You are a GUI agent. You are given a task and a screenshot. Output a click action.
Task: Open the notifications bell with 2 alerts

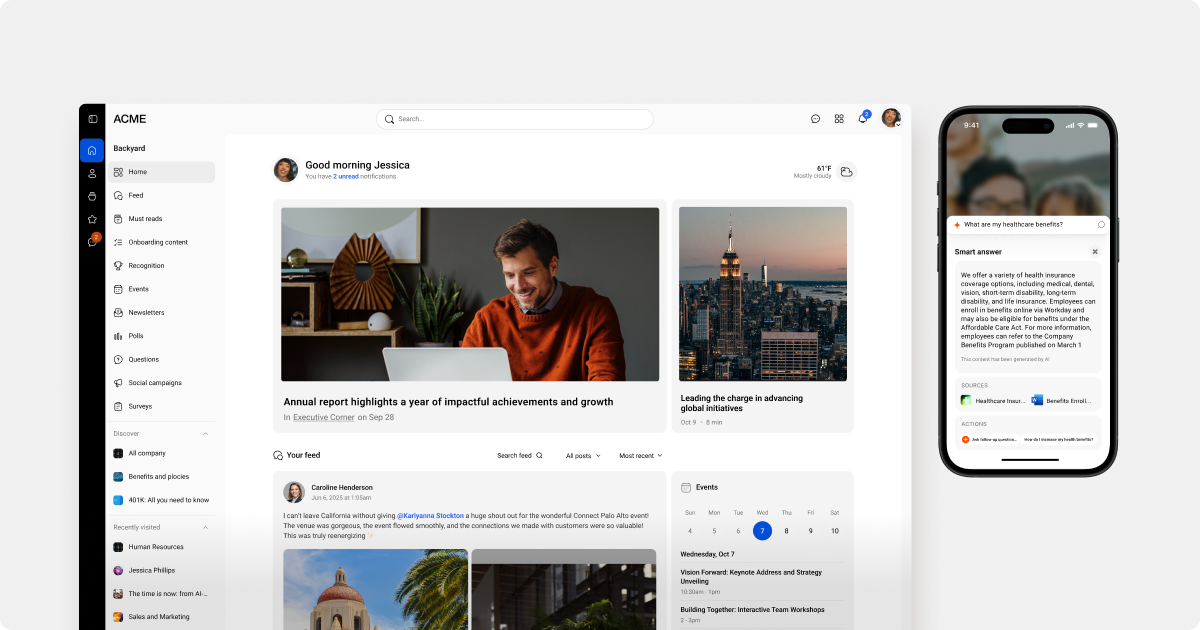click(x=862, y=118)
